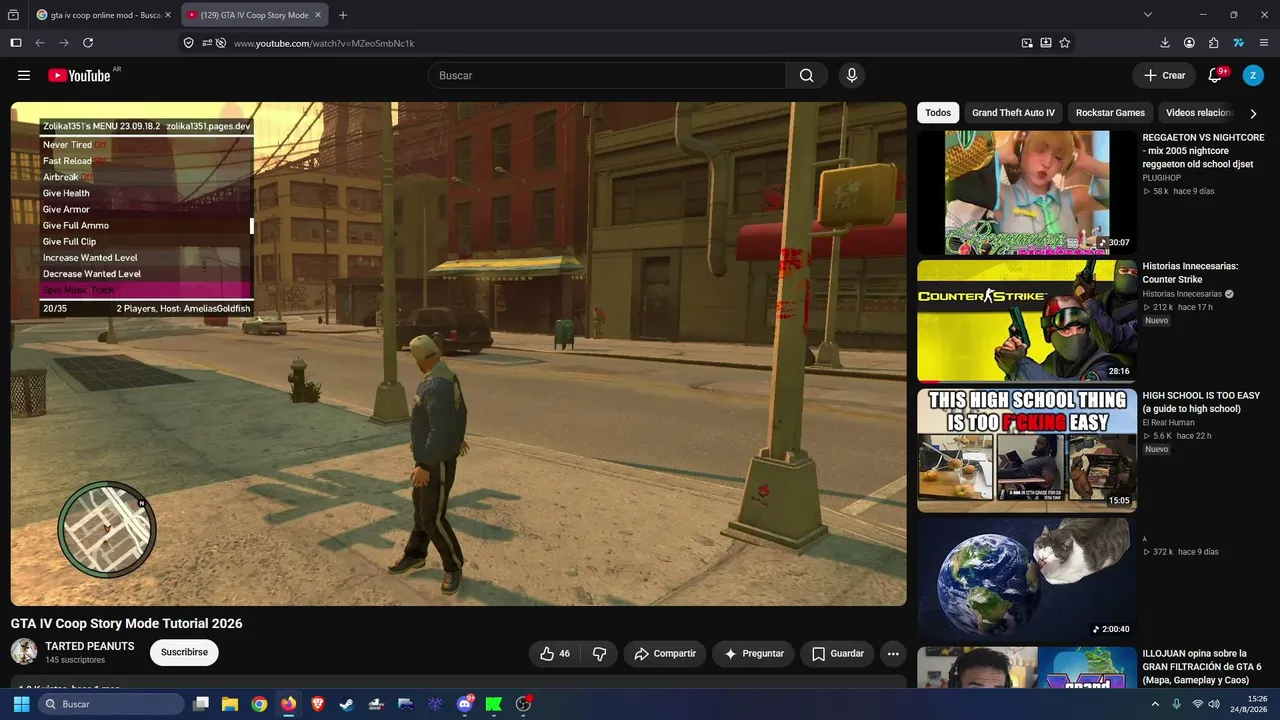Open Discord from the taskbar
Image resolution: width=1280 pixels, height=720 pixels.
click(x=464, y=704)
